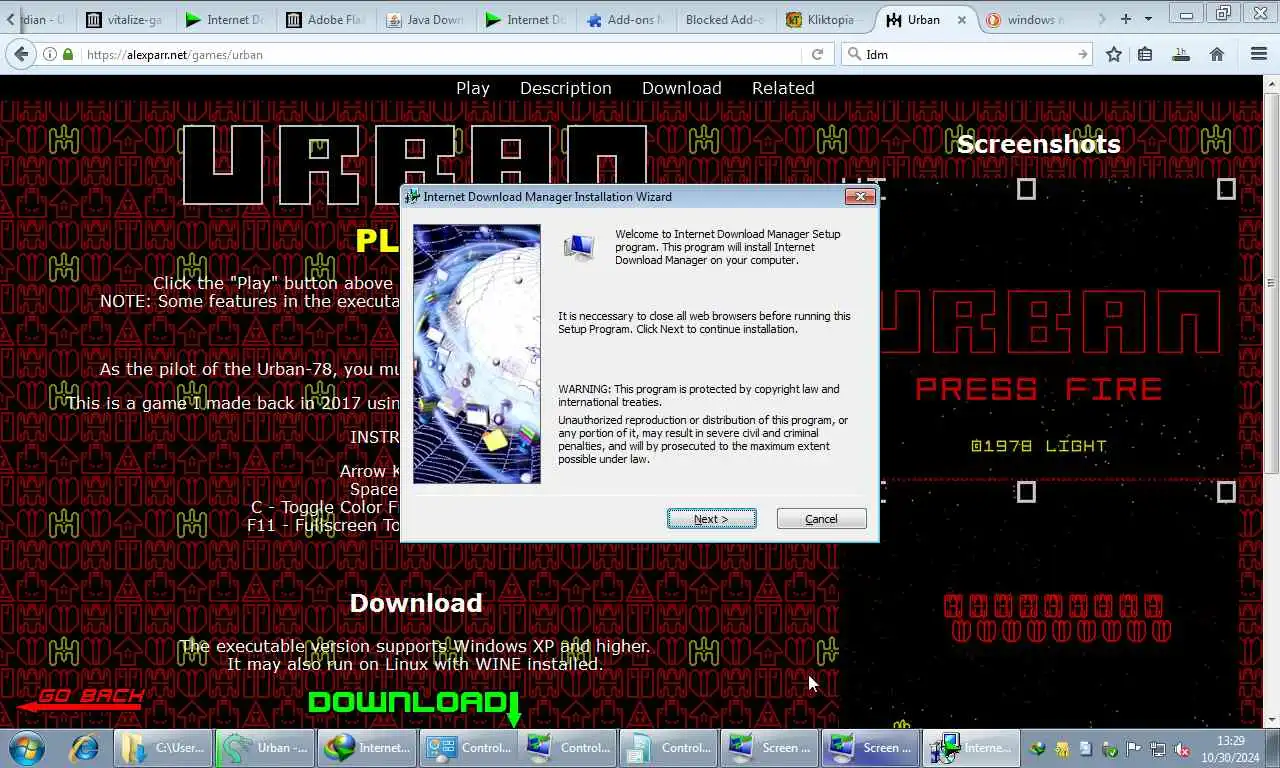Open the network tray icon
Image resolution: width=1280 pixels, height=768 pixels.
click(x=1157, y=749)
